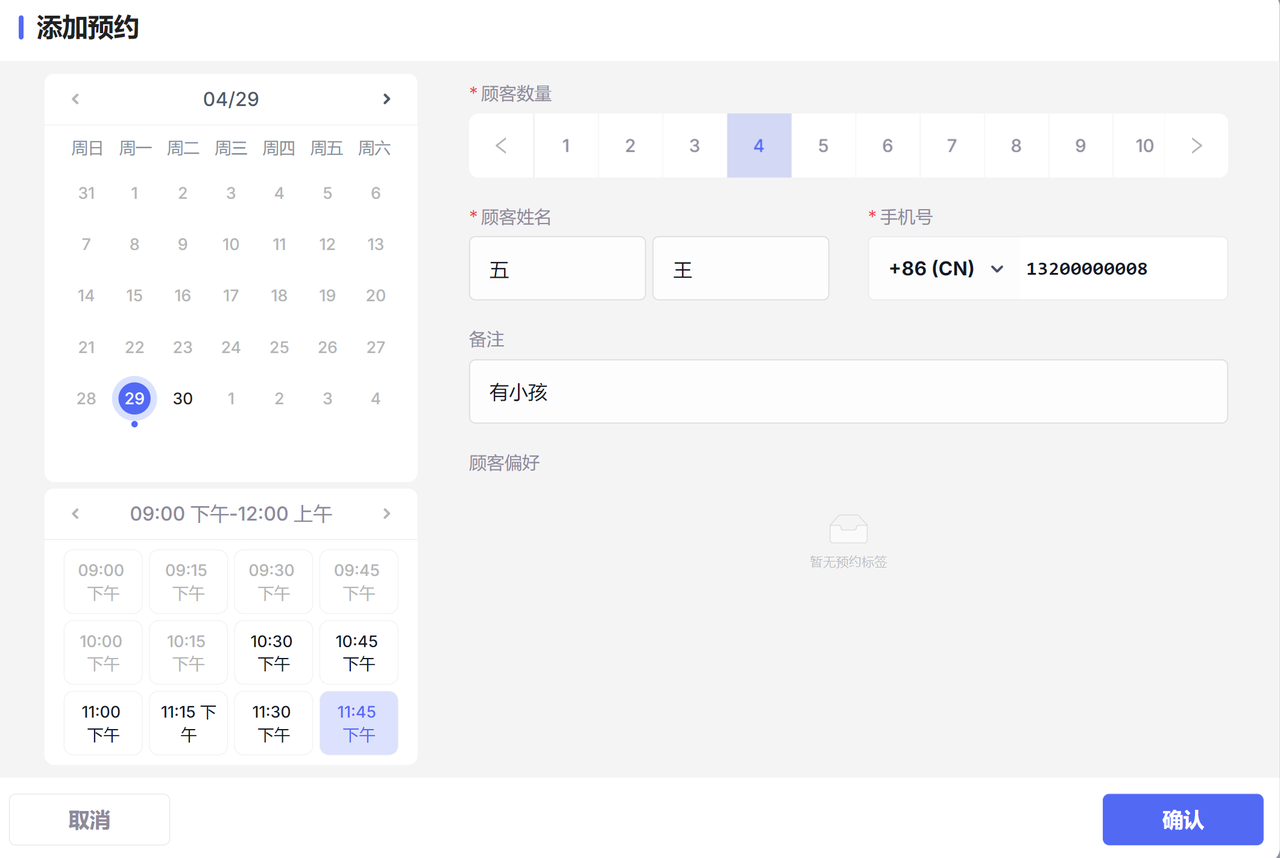
Task: Click date 10 in the calendar
Action: (x=231, y=245)
